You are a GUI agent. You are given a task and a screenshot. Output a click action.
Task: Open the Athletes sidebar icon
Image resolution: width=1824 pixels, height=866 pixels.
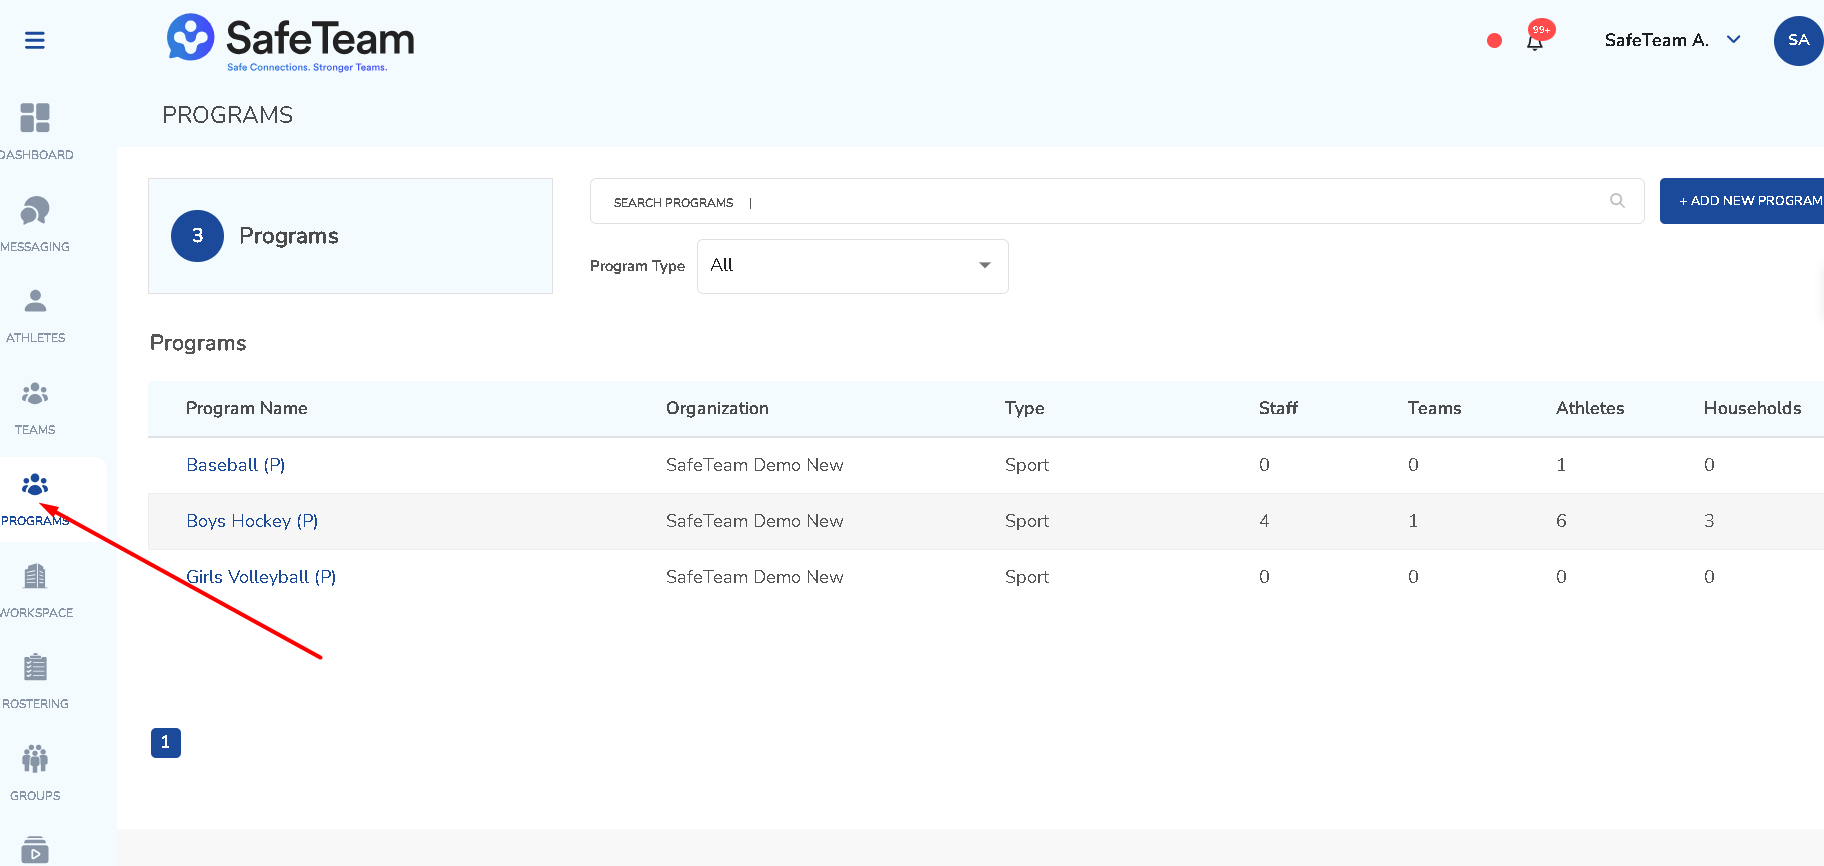click(35, 301)
